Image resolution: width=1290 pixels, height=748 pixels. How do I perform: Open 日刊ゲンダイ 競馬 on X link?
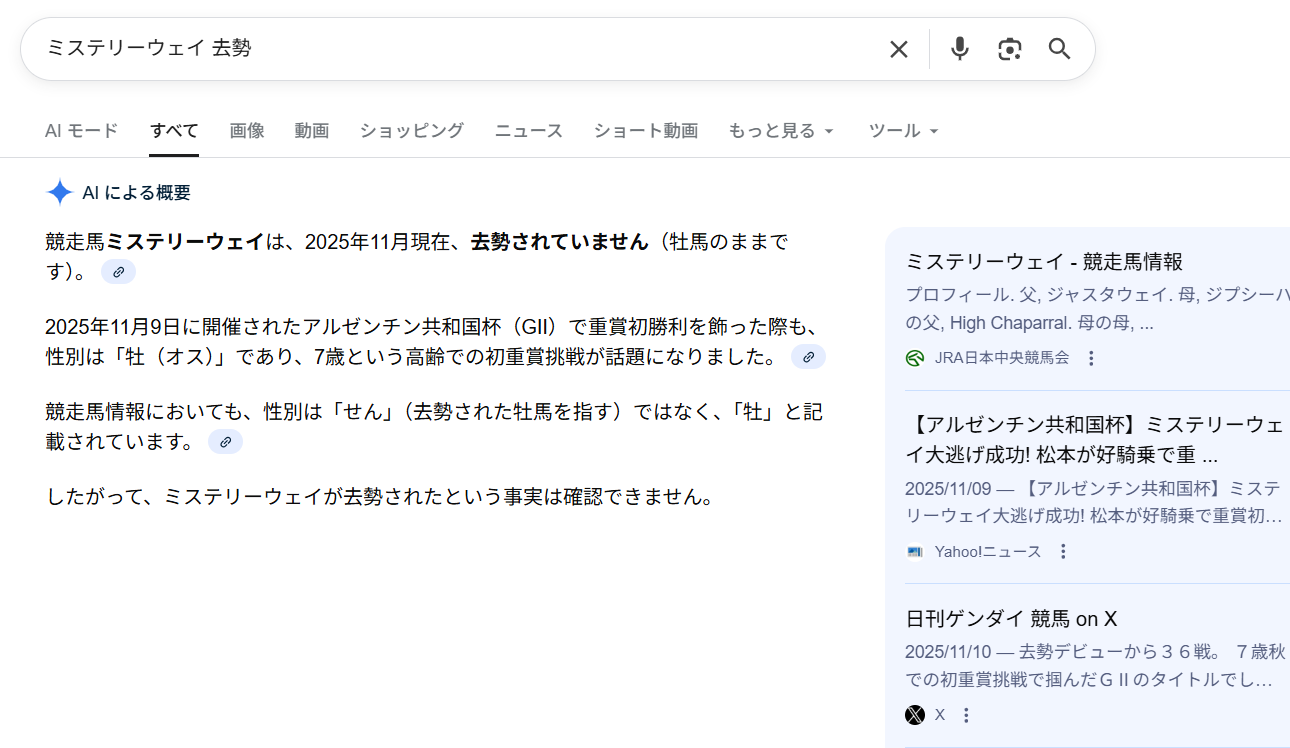[1010, 619]
